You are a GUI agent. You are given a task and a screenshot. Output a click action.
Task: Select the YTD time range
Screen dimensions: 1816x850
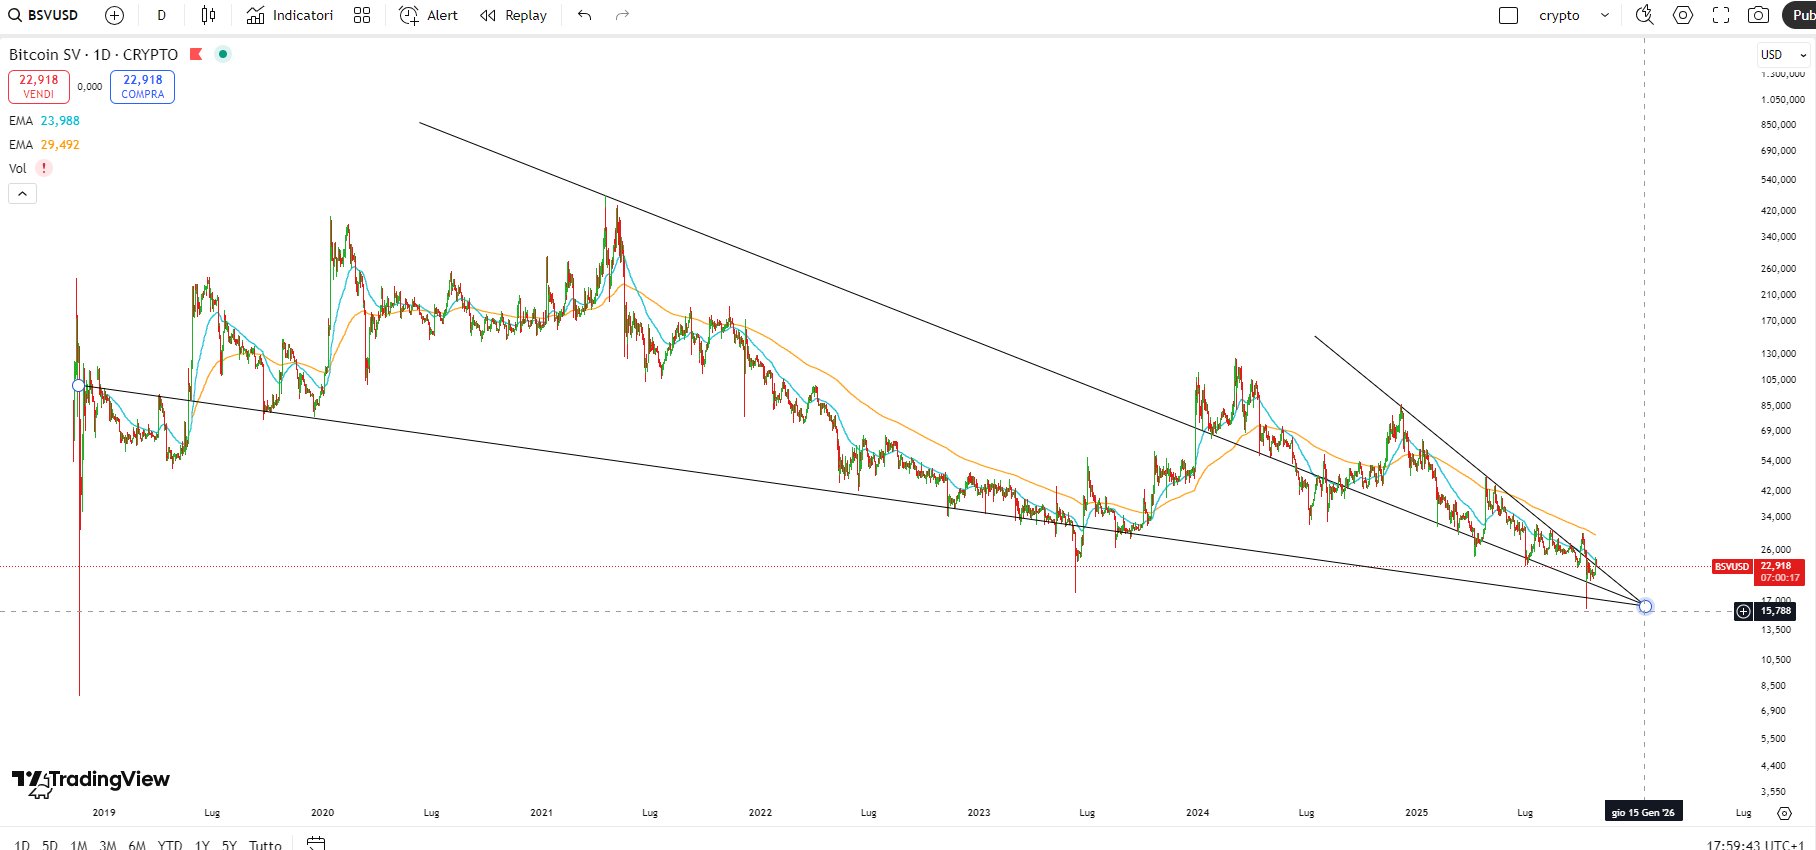pyautogui.click(x=170, y=845)
